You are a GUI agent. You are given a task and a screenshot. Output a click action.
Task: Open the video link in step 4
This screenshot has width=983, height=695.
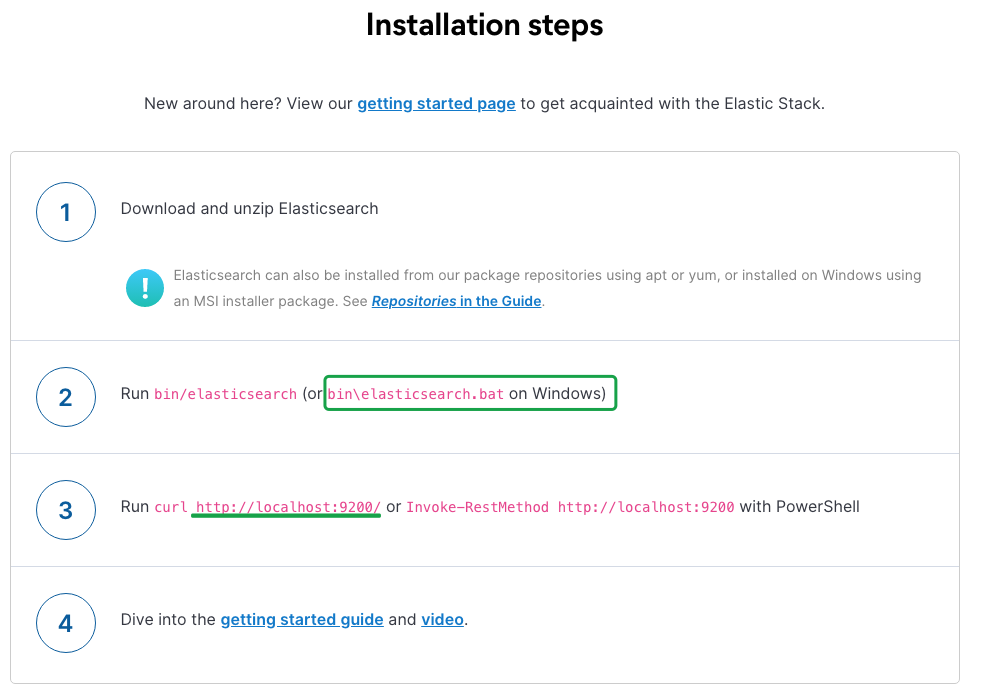pyautogui.click(x=442, y=620)
